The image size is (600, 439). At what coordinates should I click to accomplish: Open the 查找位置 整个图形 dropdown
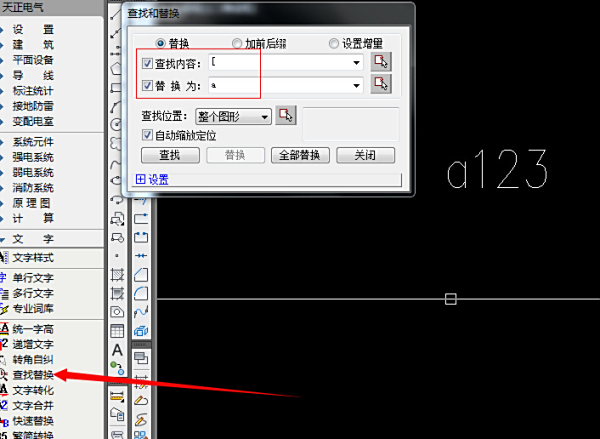[x=233, y=116]
